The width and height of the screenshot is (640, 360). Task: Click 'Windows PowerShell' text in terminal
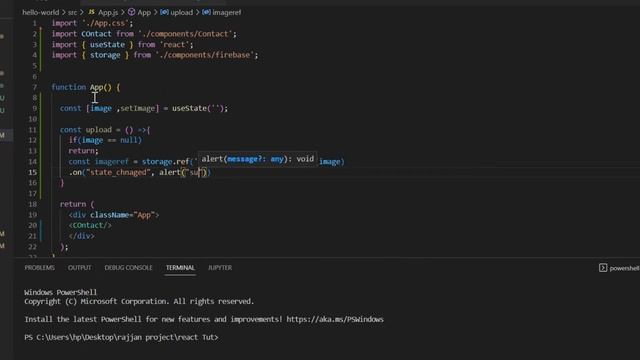click(x=60, y=292)
